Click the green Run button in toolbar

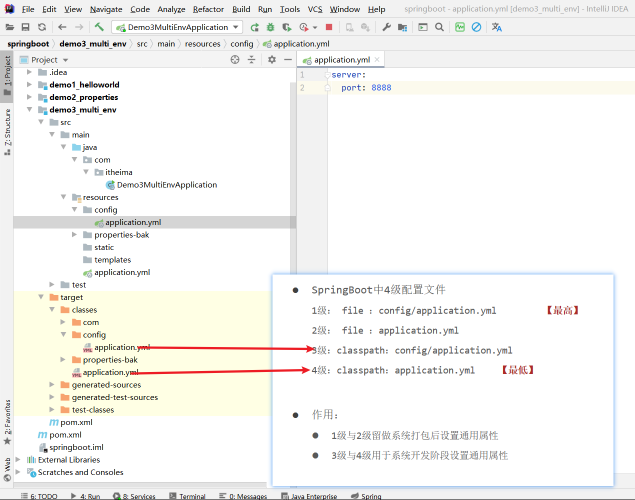pos(255,27)
